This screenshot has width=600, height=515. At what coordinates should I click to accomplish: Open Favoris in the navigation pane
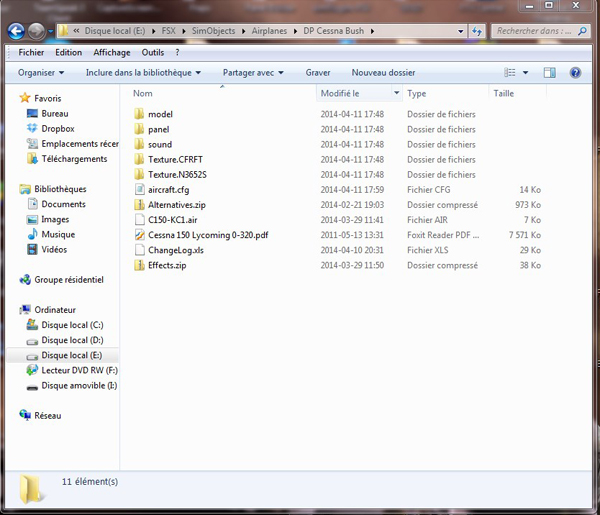click(x=47, y=98)
